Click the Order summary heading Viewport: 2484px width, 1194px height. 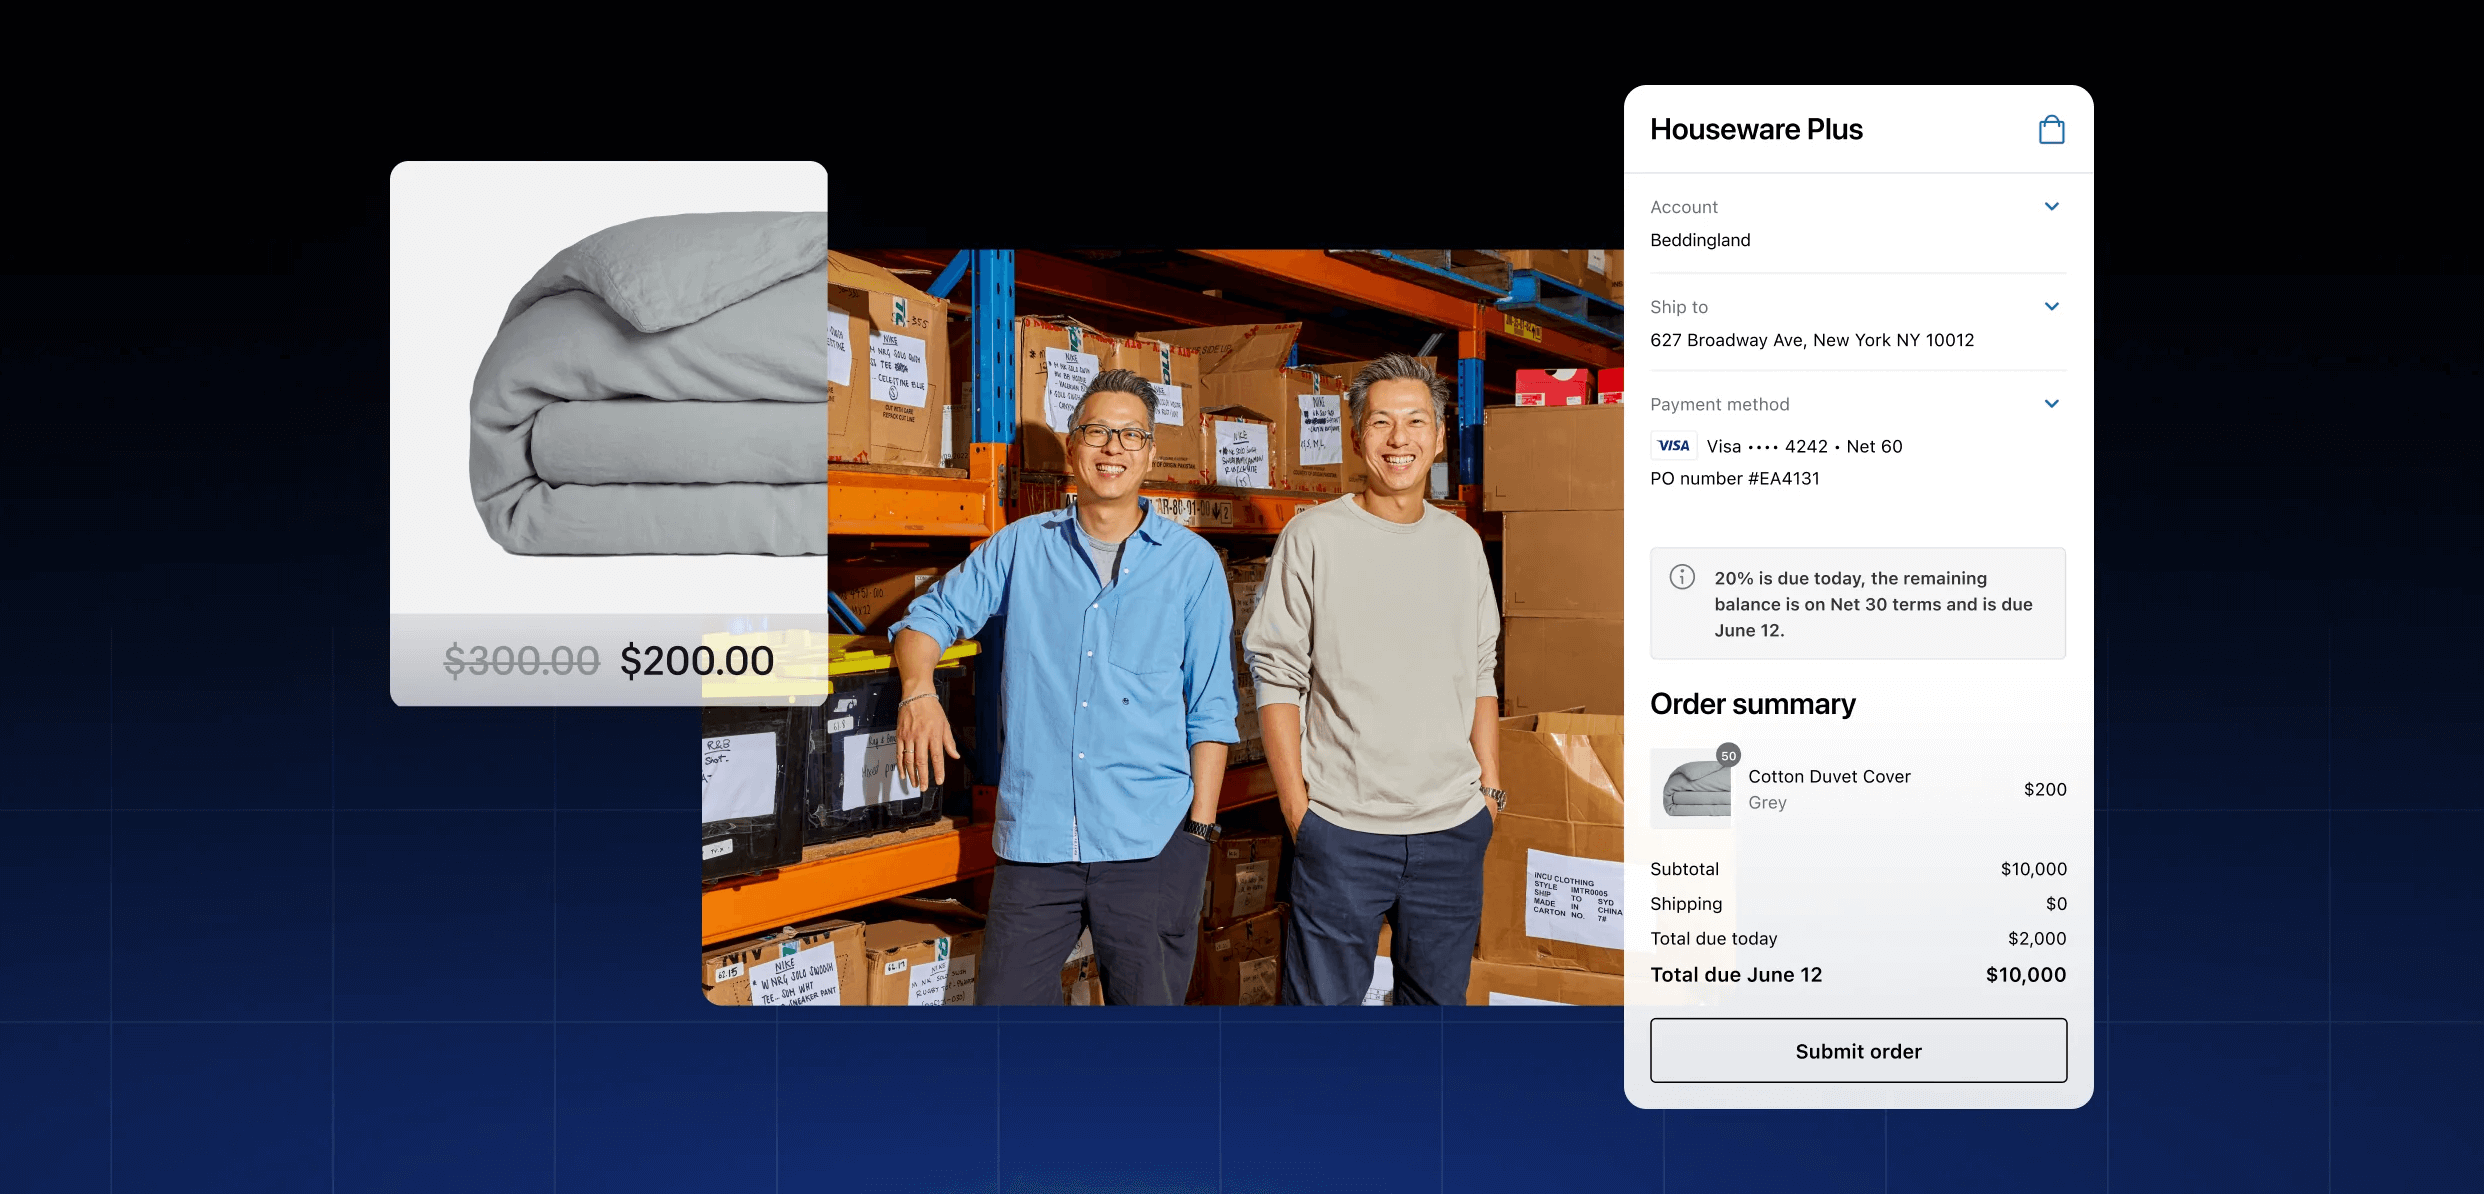pyautogui.click(x=1752, y=704)
